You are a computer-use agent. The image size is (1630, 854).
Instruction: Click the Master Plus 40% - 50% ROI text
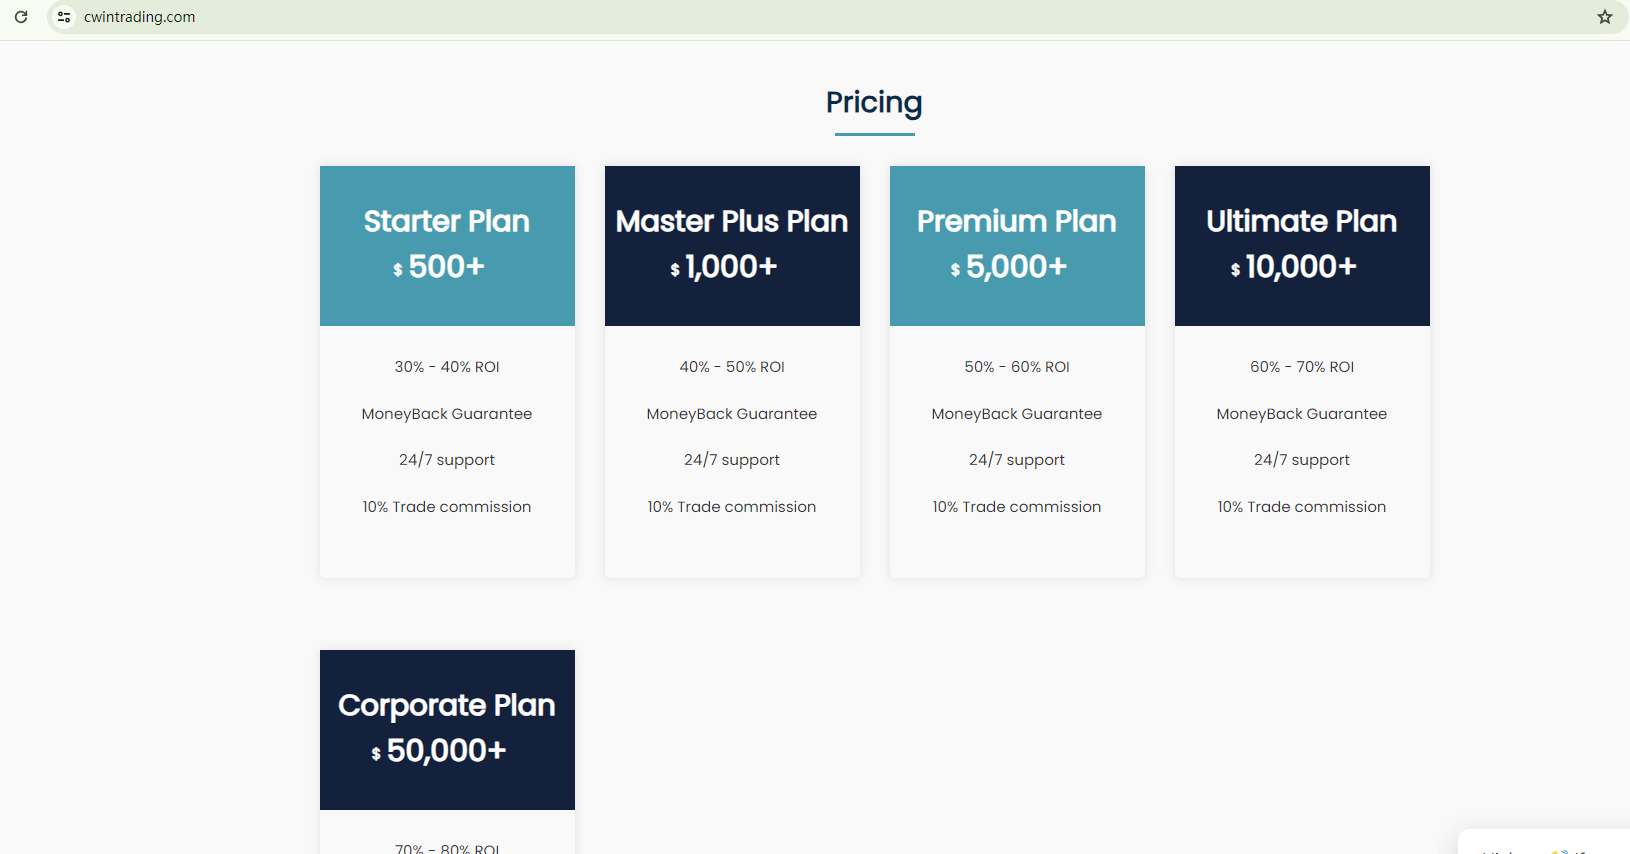pyautogui.click(x=732, y=367)
